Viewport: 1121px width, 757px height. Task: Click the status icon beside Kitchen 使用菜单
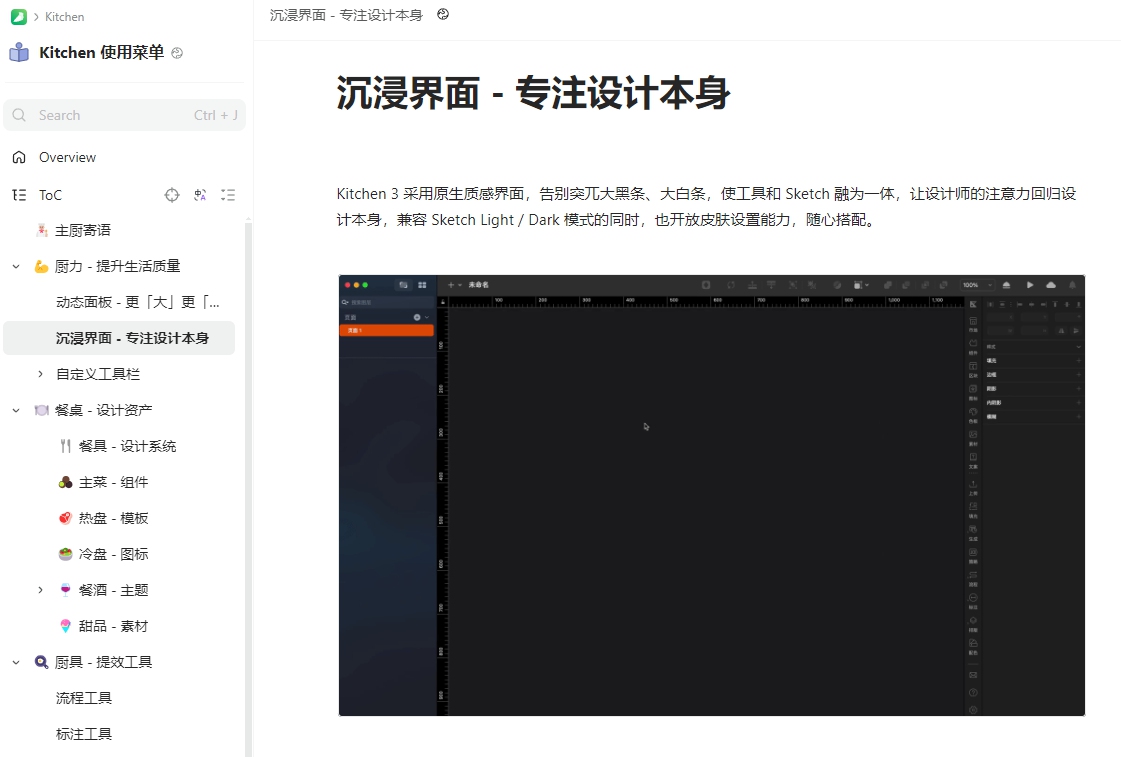pos(177,54)
